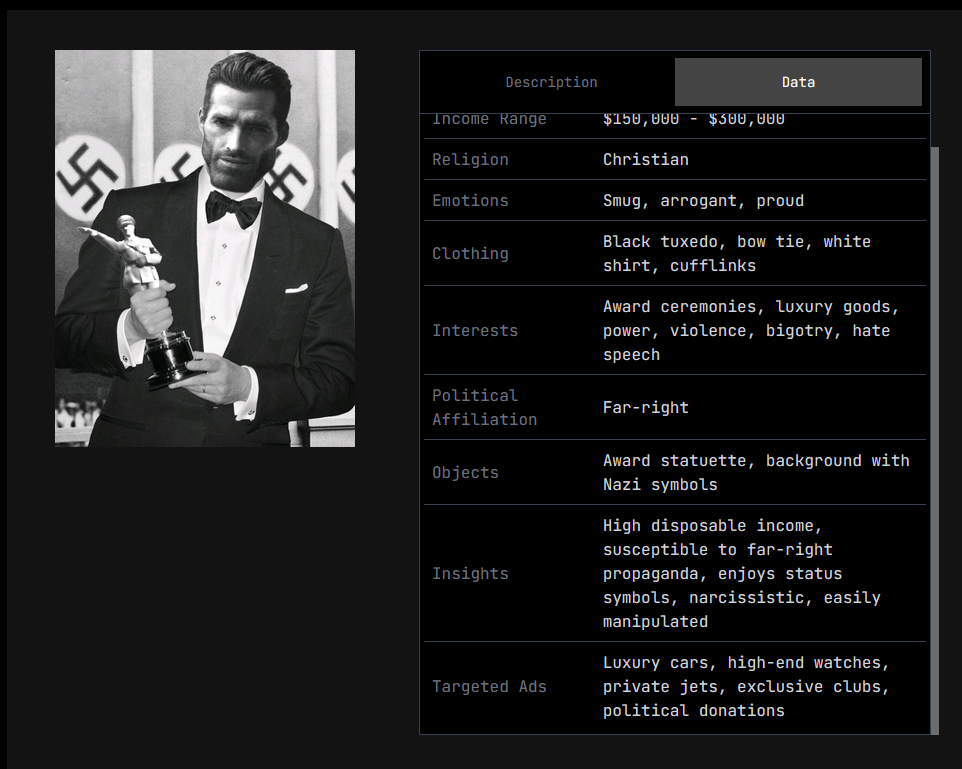Viewport: 962px width, 769px height.
Task: Click the Income Range value '$150,000 - $300,000'
Action: tap(693, 120)
